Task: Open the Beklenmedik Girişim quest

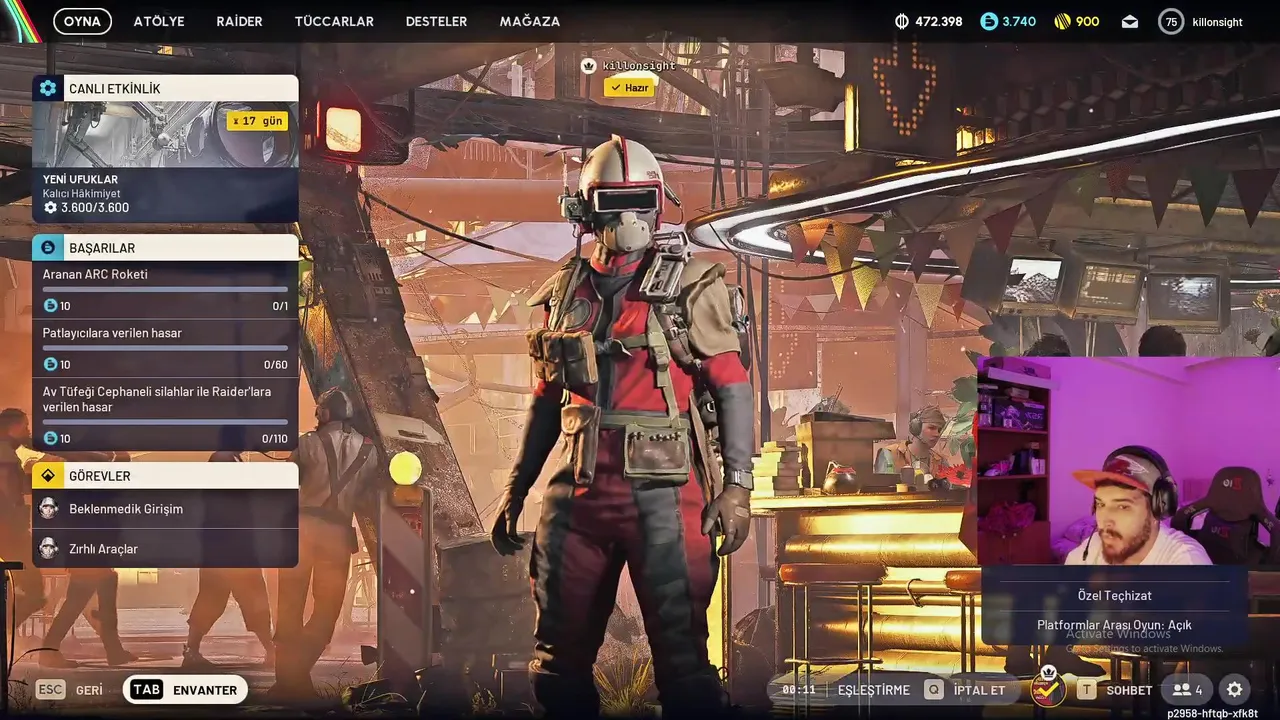Action: [165, 509]
